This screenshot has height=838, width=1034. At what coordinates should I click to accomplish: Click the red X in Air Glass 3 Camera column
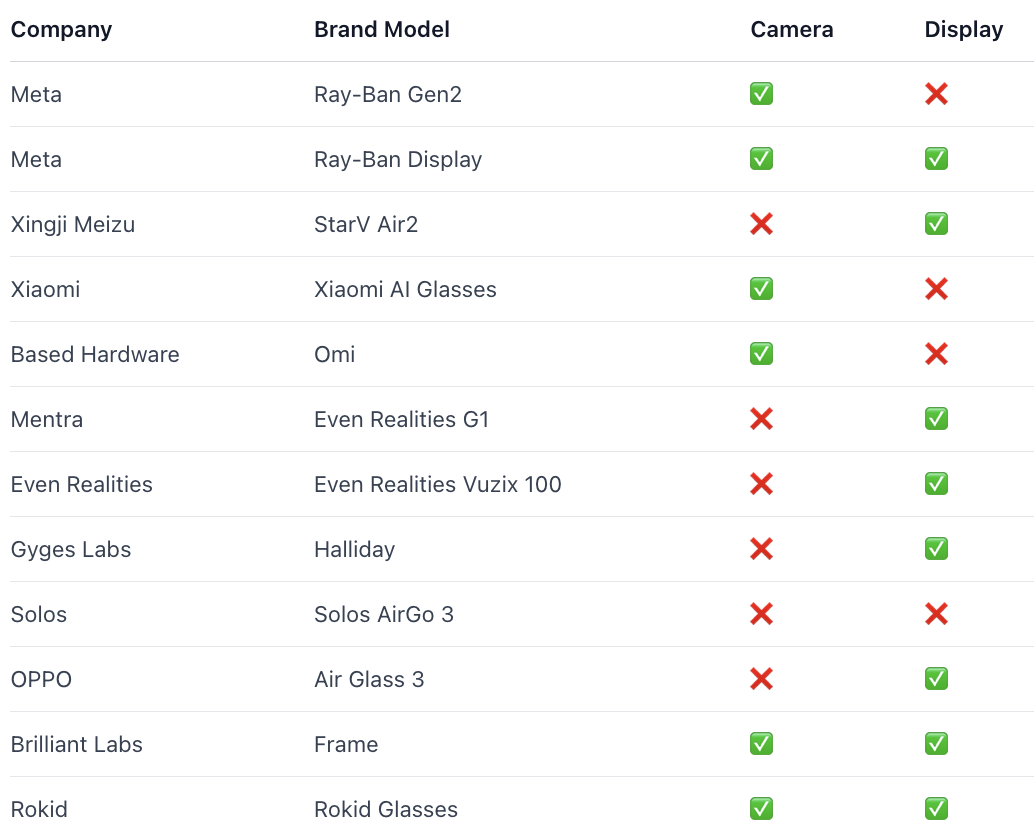(x=761, y=679)
